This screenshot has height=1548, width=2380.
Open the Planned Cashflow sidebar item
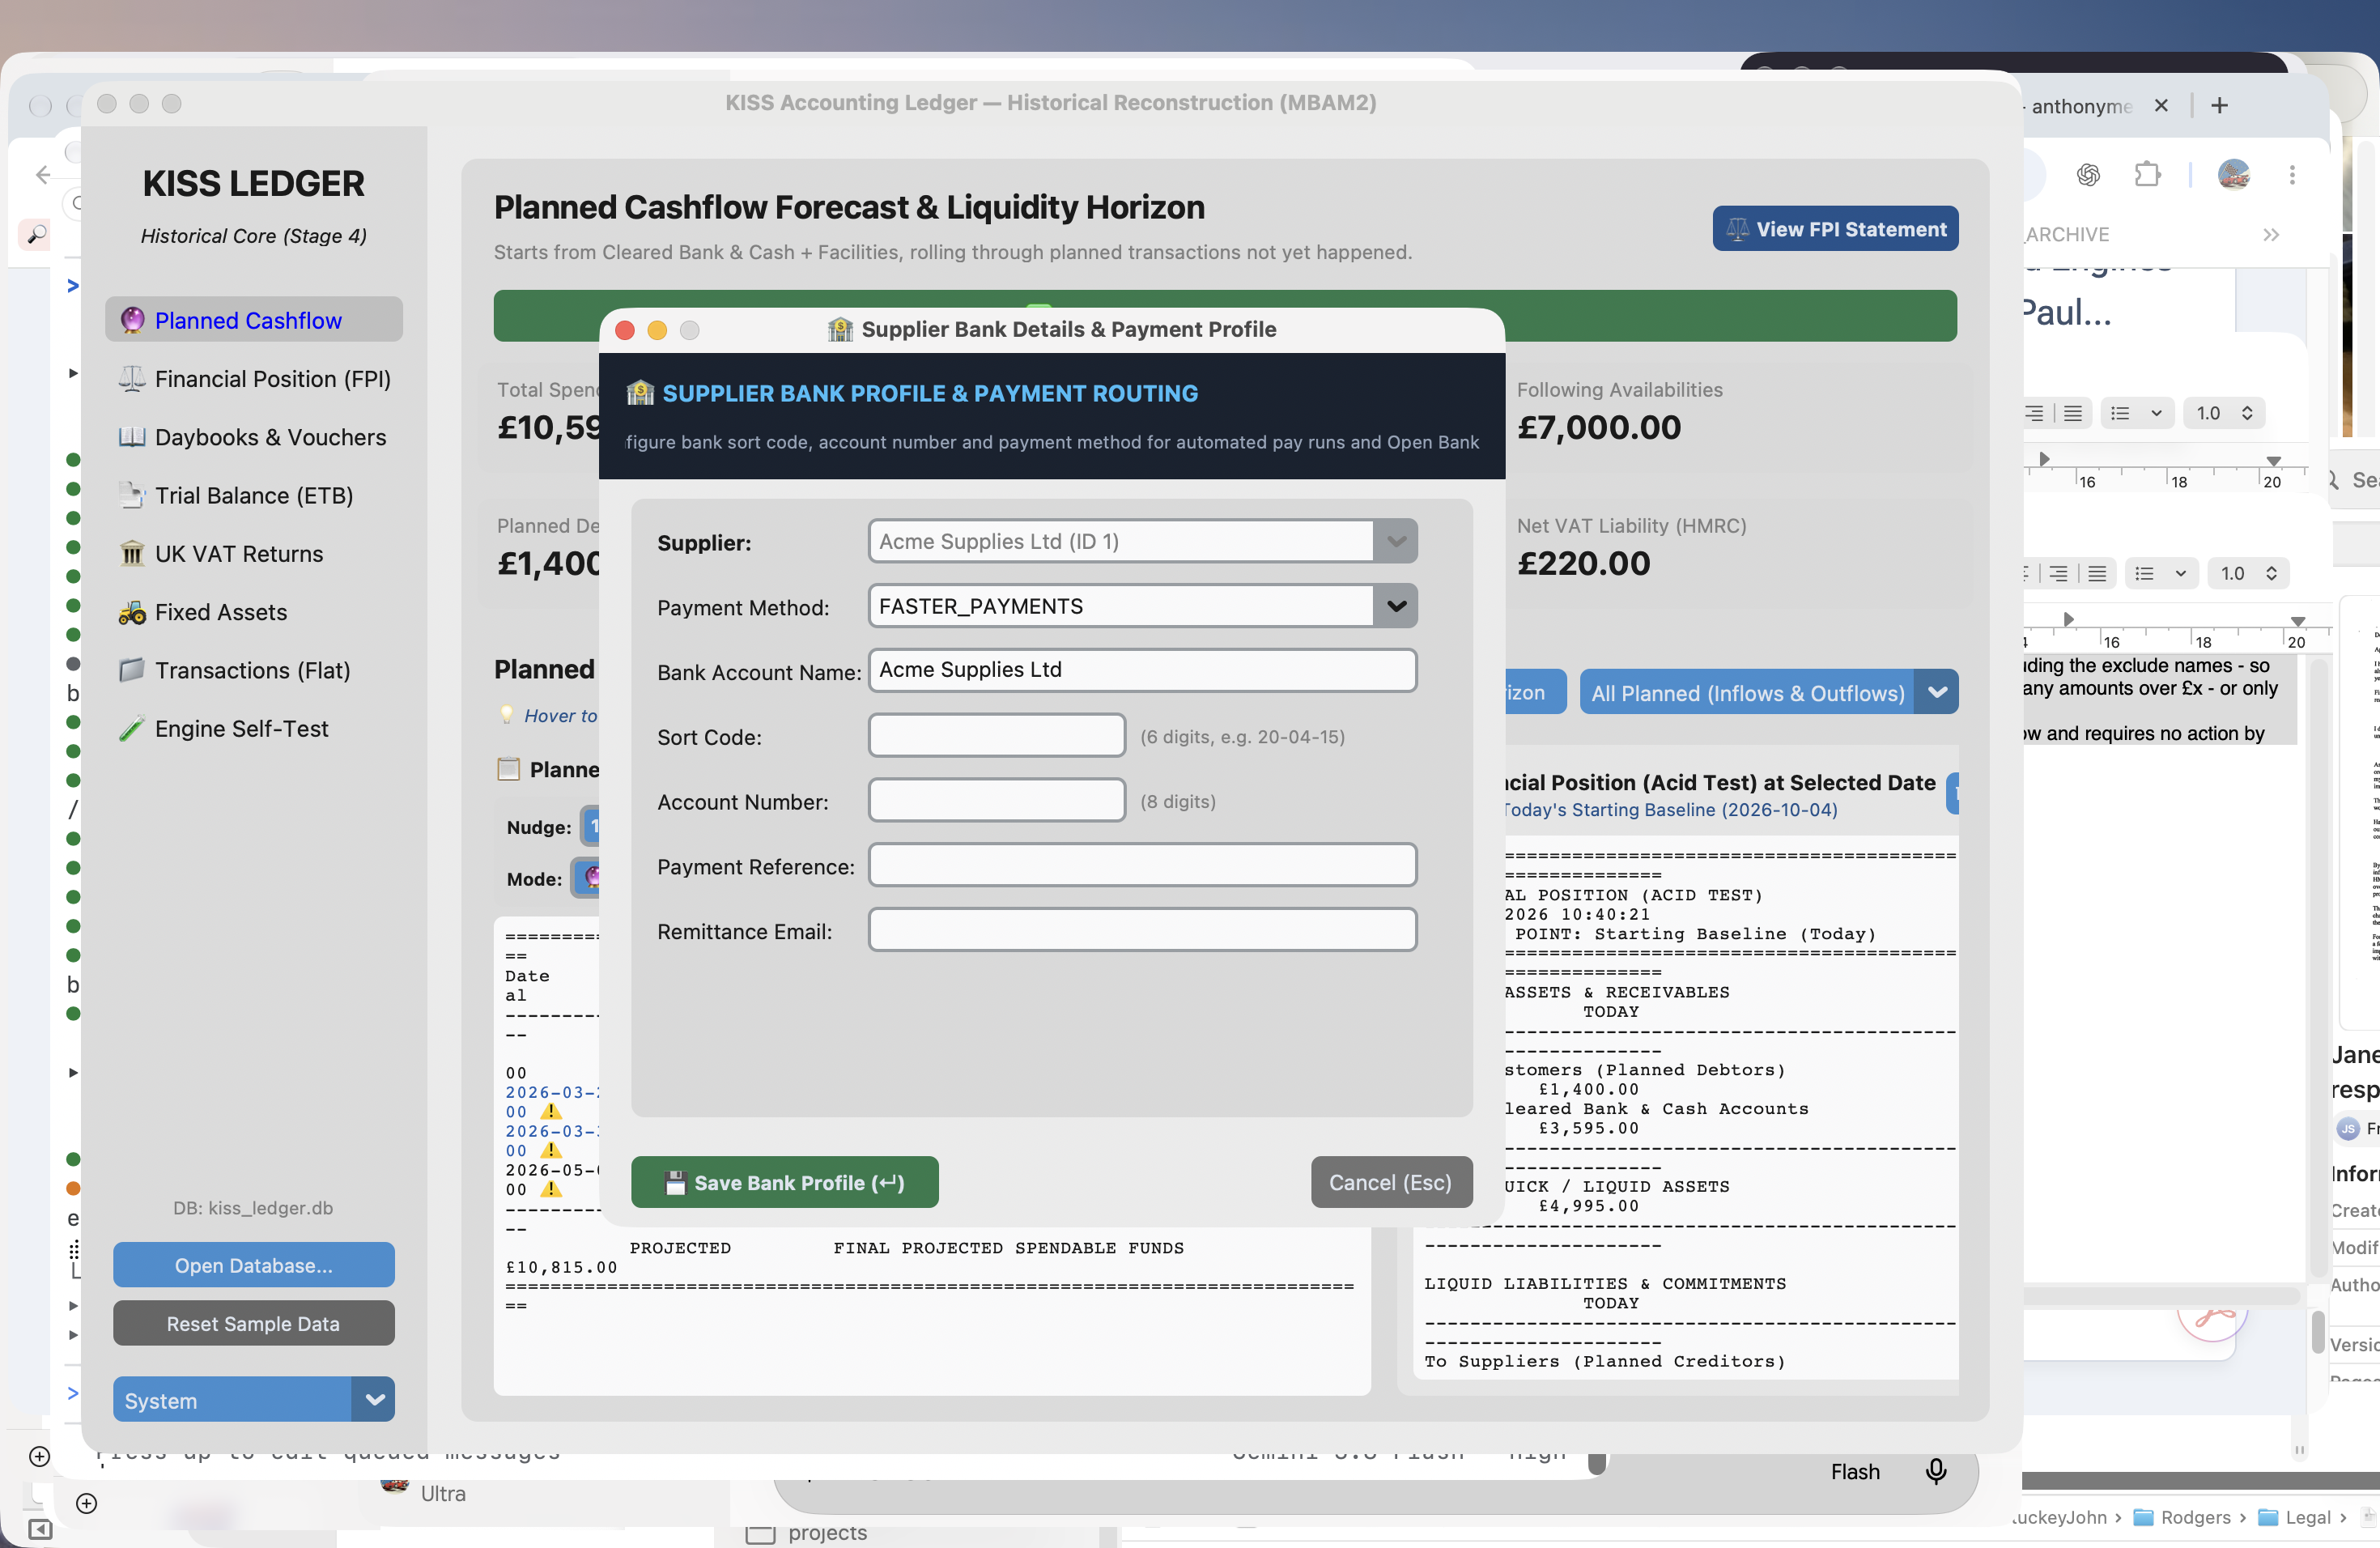[253, 320]
